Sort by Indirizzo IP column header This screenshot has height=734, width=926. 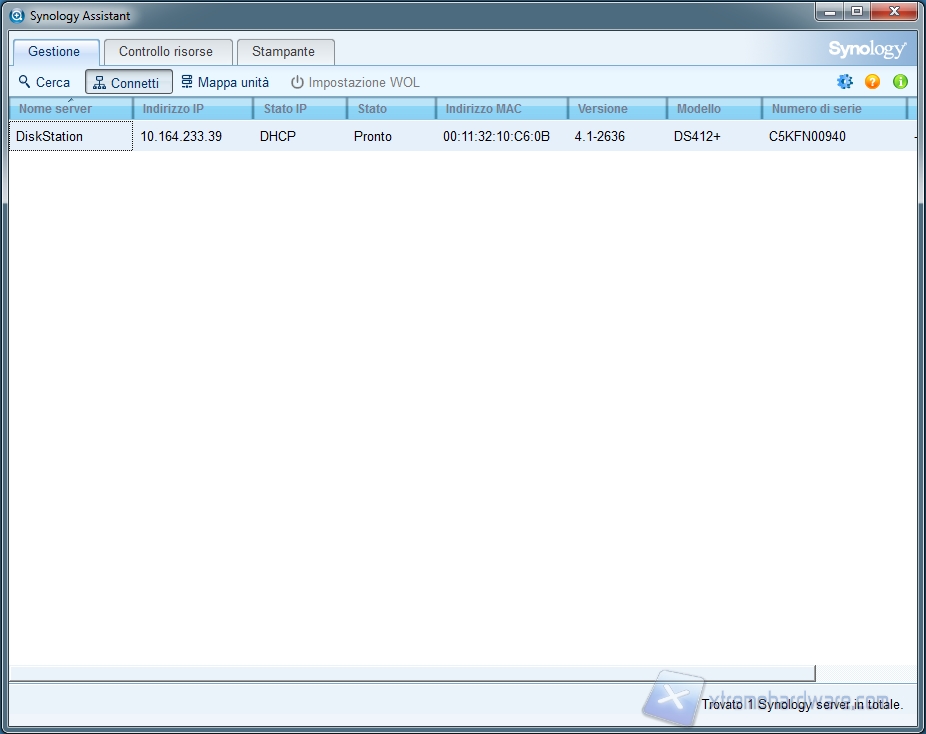tap(194, 109)
